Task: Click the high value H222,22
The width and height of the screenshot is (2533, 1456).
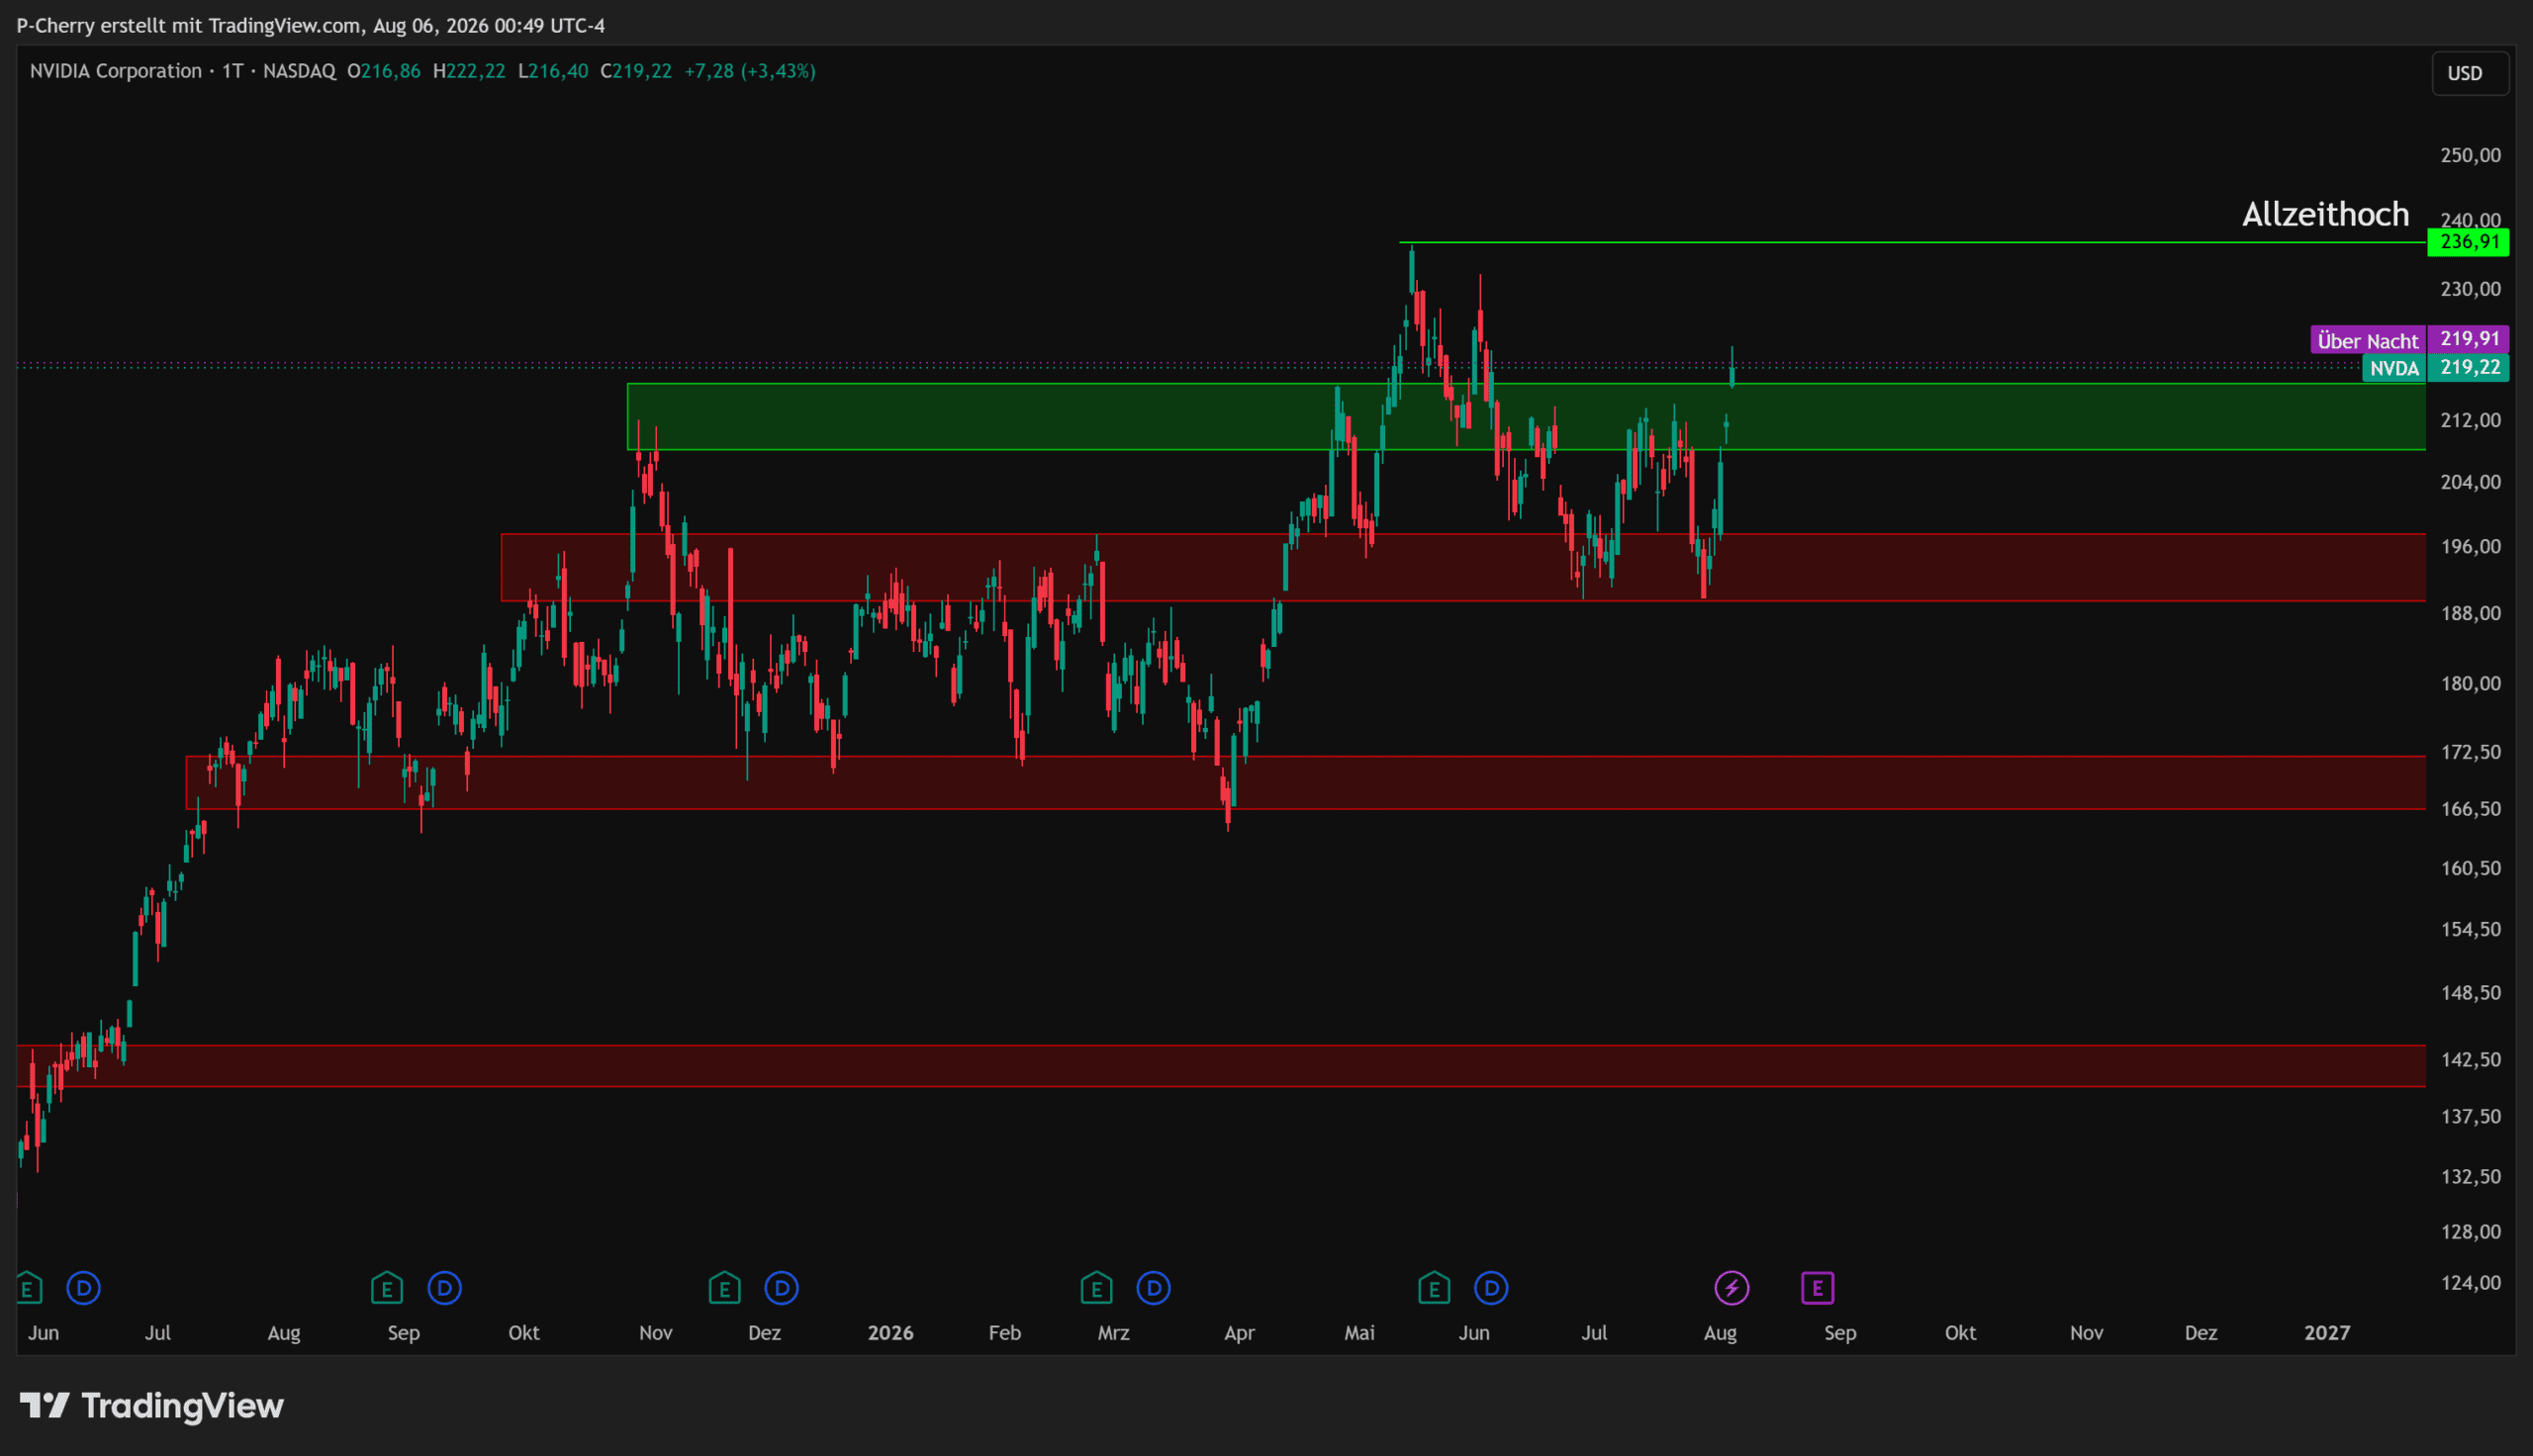Action: [x=469, y=71]
